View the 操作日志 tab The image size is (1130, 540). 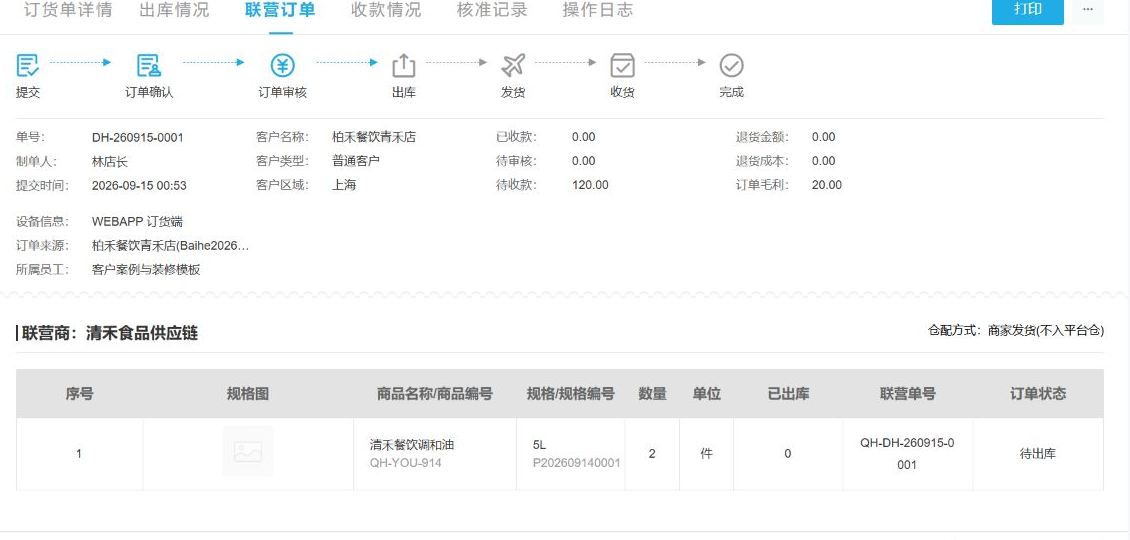tap(598, 10)
